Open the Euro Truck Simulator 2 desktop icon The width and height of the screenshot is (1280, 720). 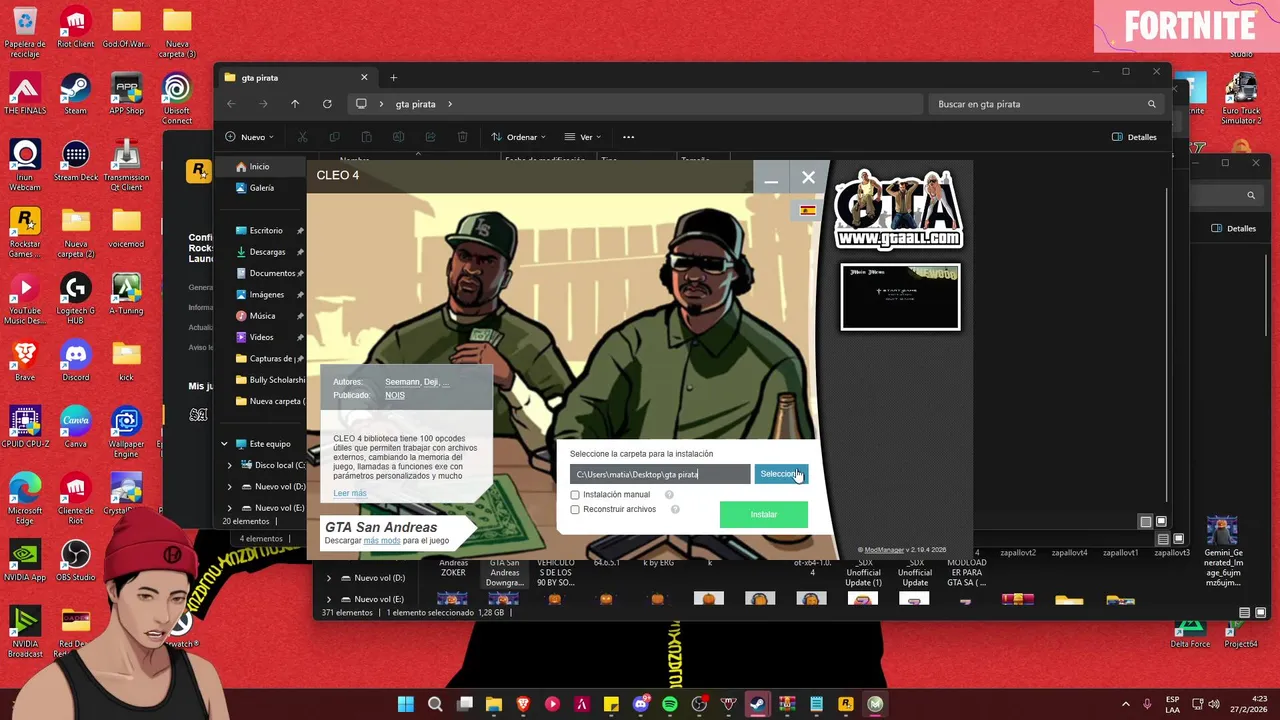click(x=1241, y=99)
